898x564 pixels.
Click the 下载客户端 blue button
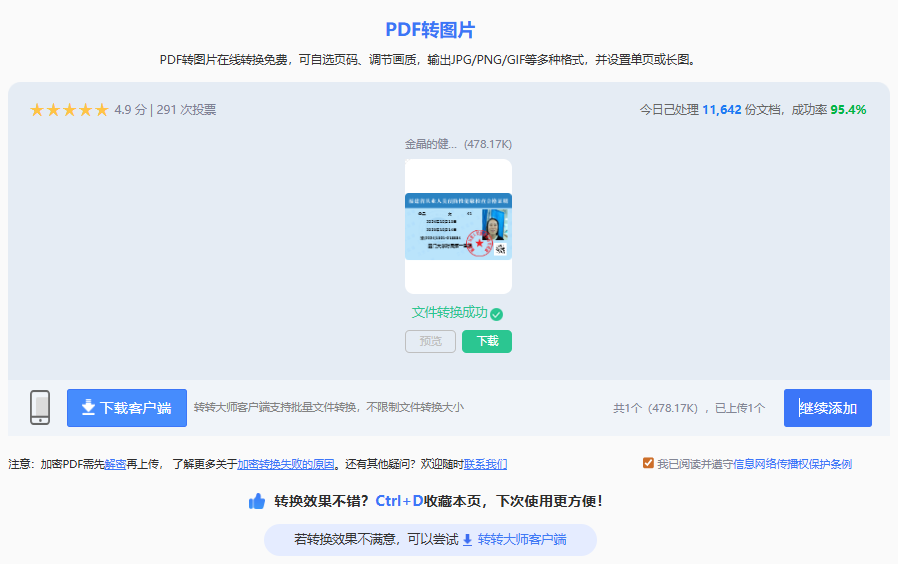pos(127,408)
